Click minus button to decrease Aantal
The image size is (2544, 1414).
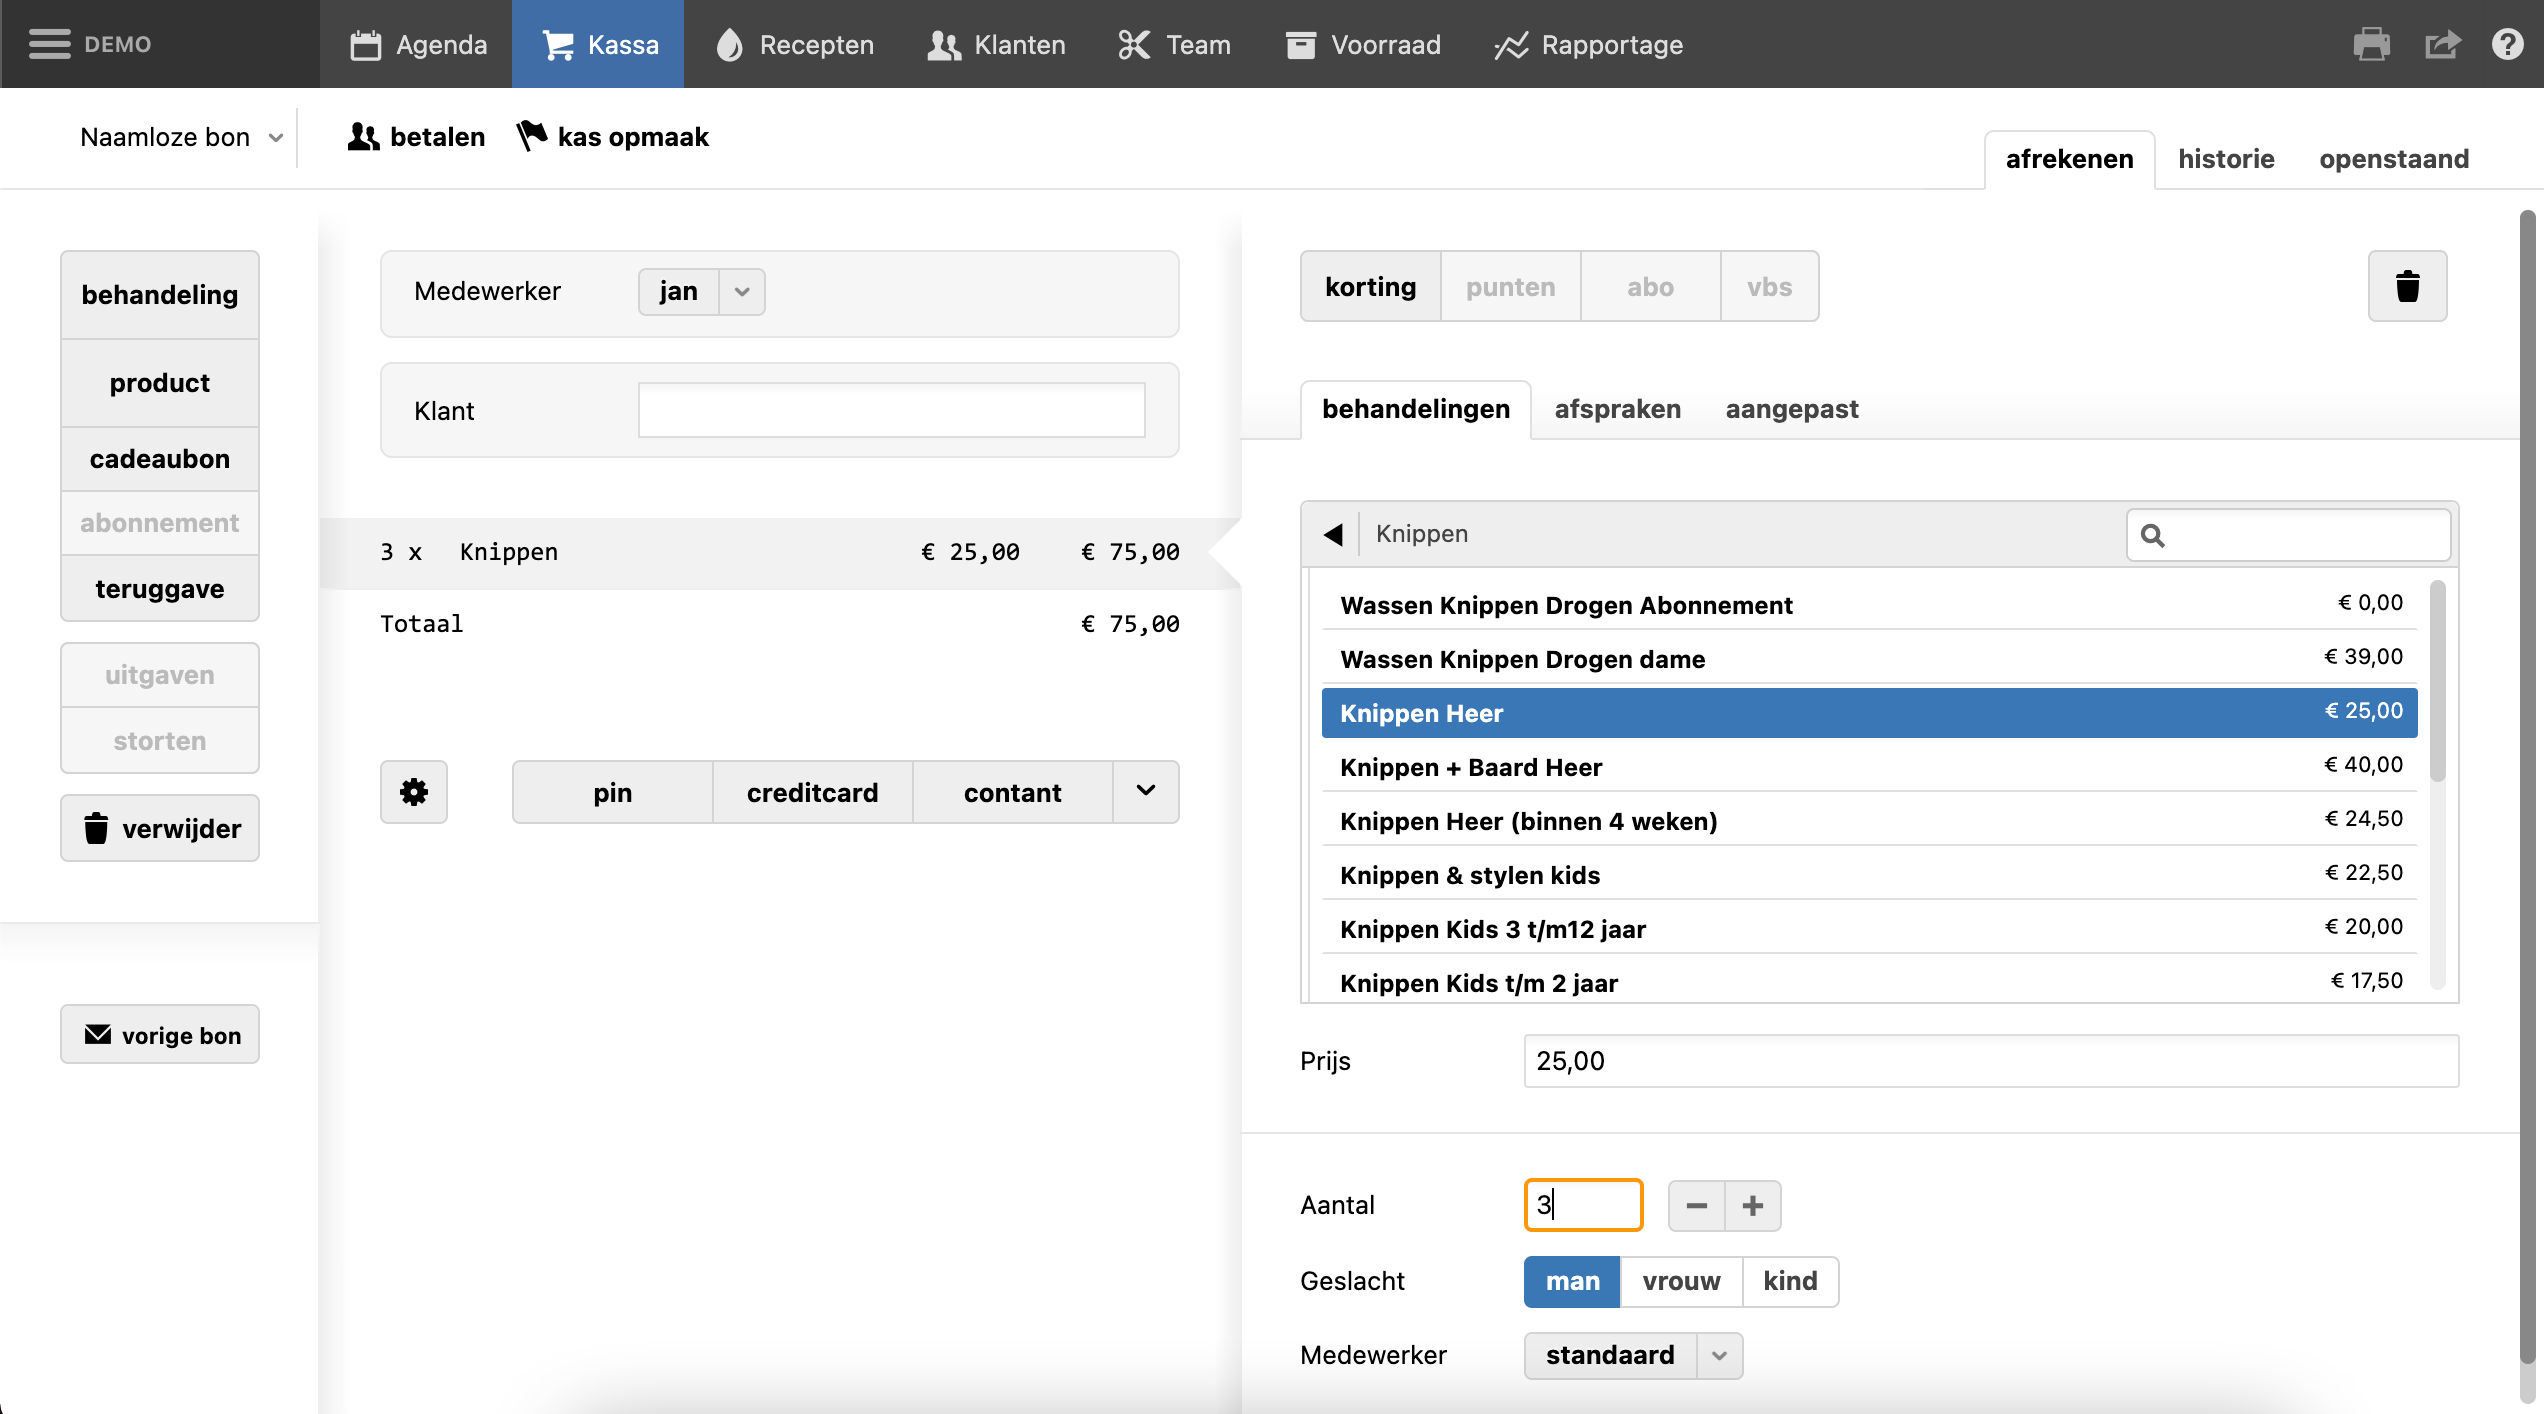[1696, 1205]
